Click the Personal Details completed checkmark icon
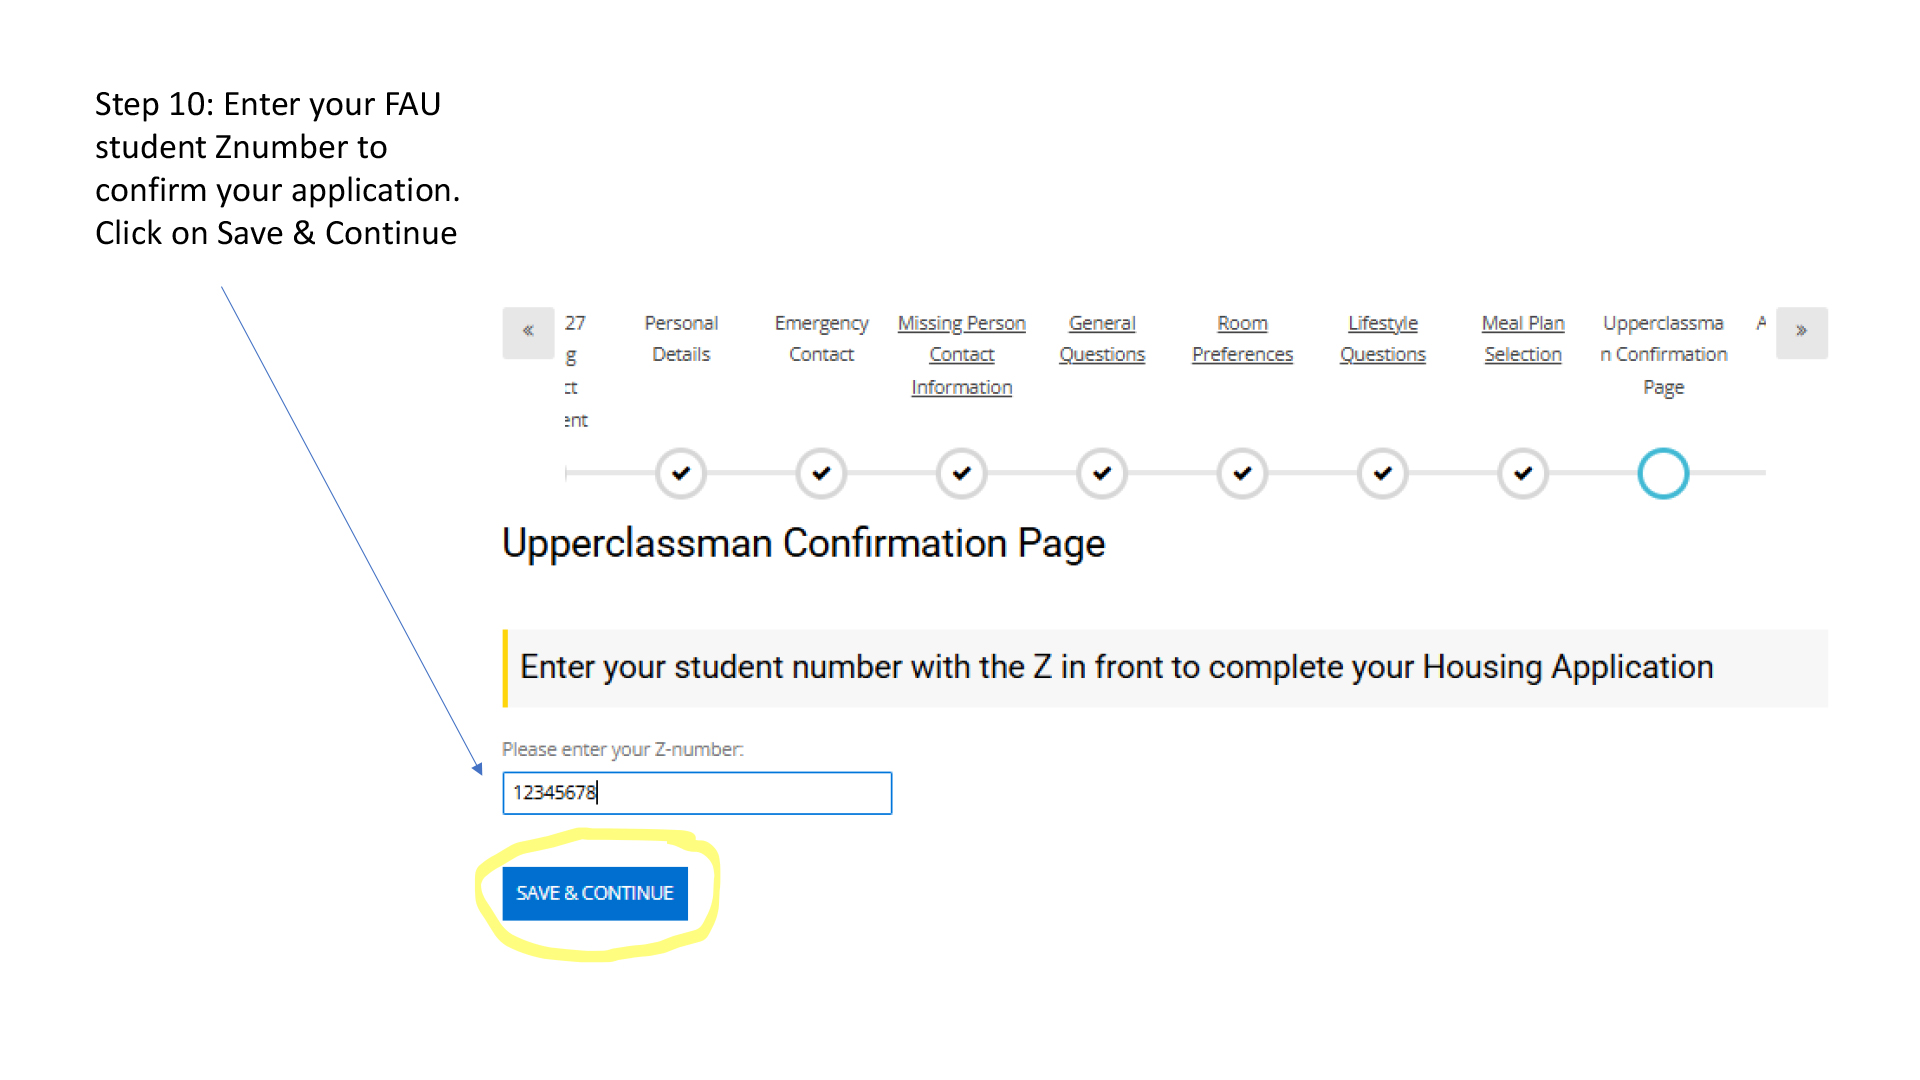The image size is (1920, 1080). click(x=681, y=473)
